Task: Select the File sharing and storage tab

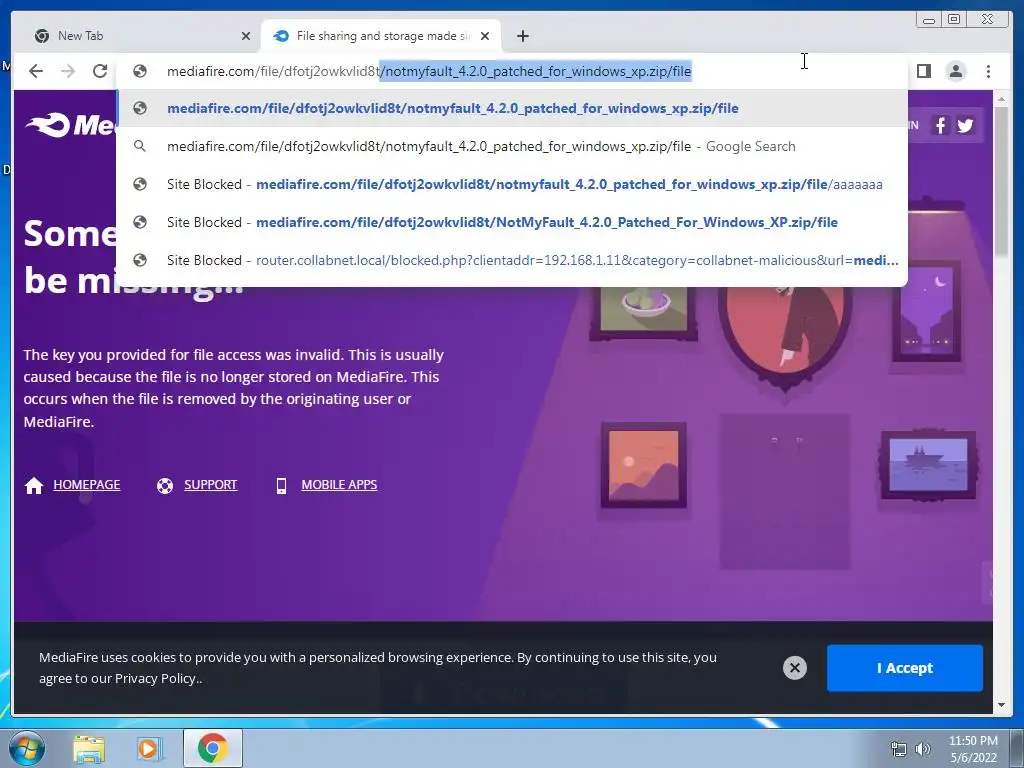Action: 381,36
